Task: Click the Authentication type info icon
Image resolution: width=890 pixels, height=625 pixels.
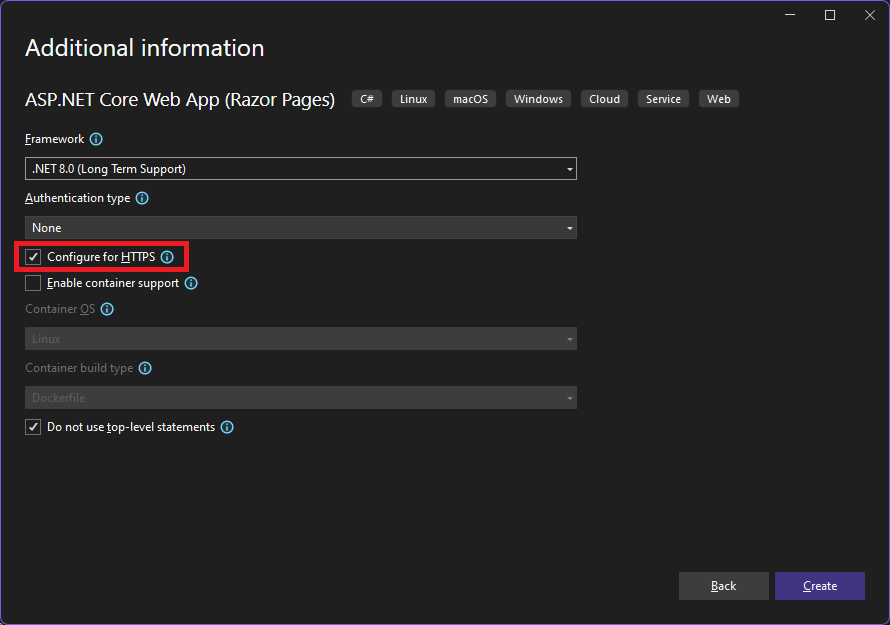Action: tap(141, 198)
